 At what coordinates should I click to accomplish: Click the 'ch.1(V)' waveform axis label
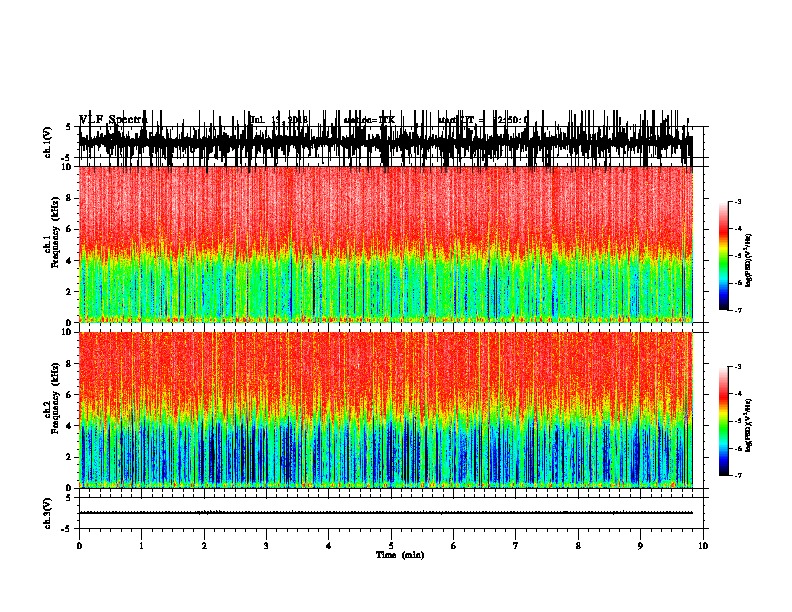[x=48, y=142]
